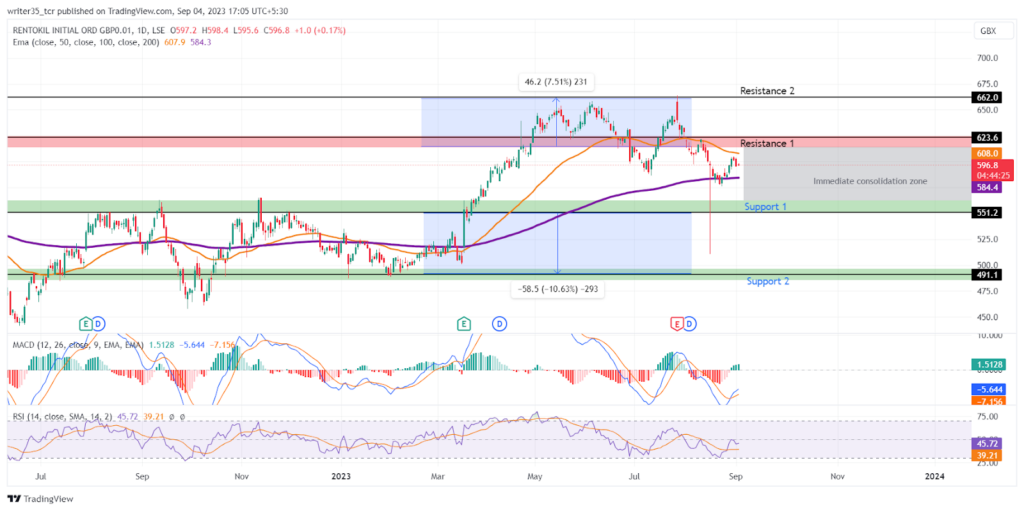This screenshot has width=1024, height=511.
Task: Click the purple 584.4 EMA price tag
Action: (985, 187)
